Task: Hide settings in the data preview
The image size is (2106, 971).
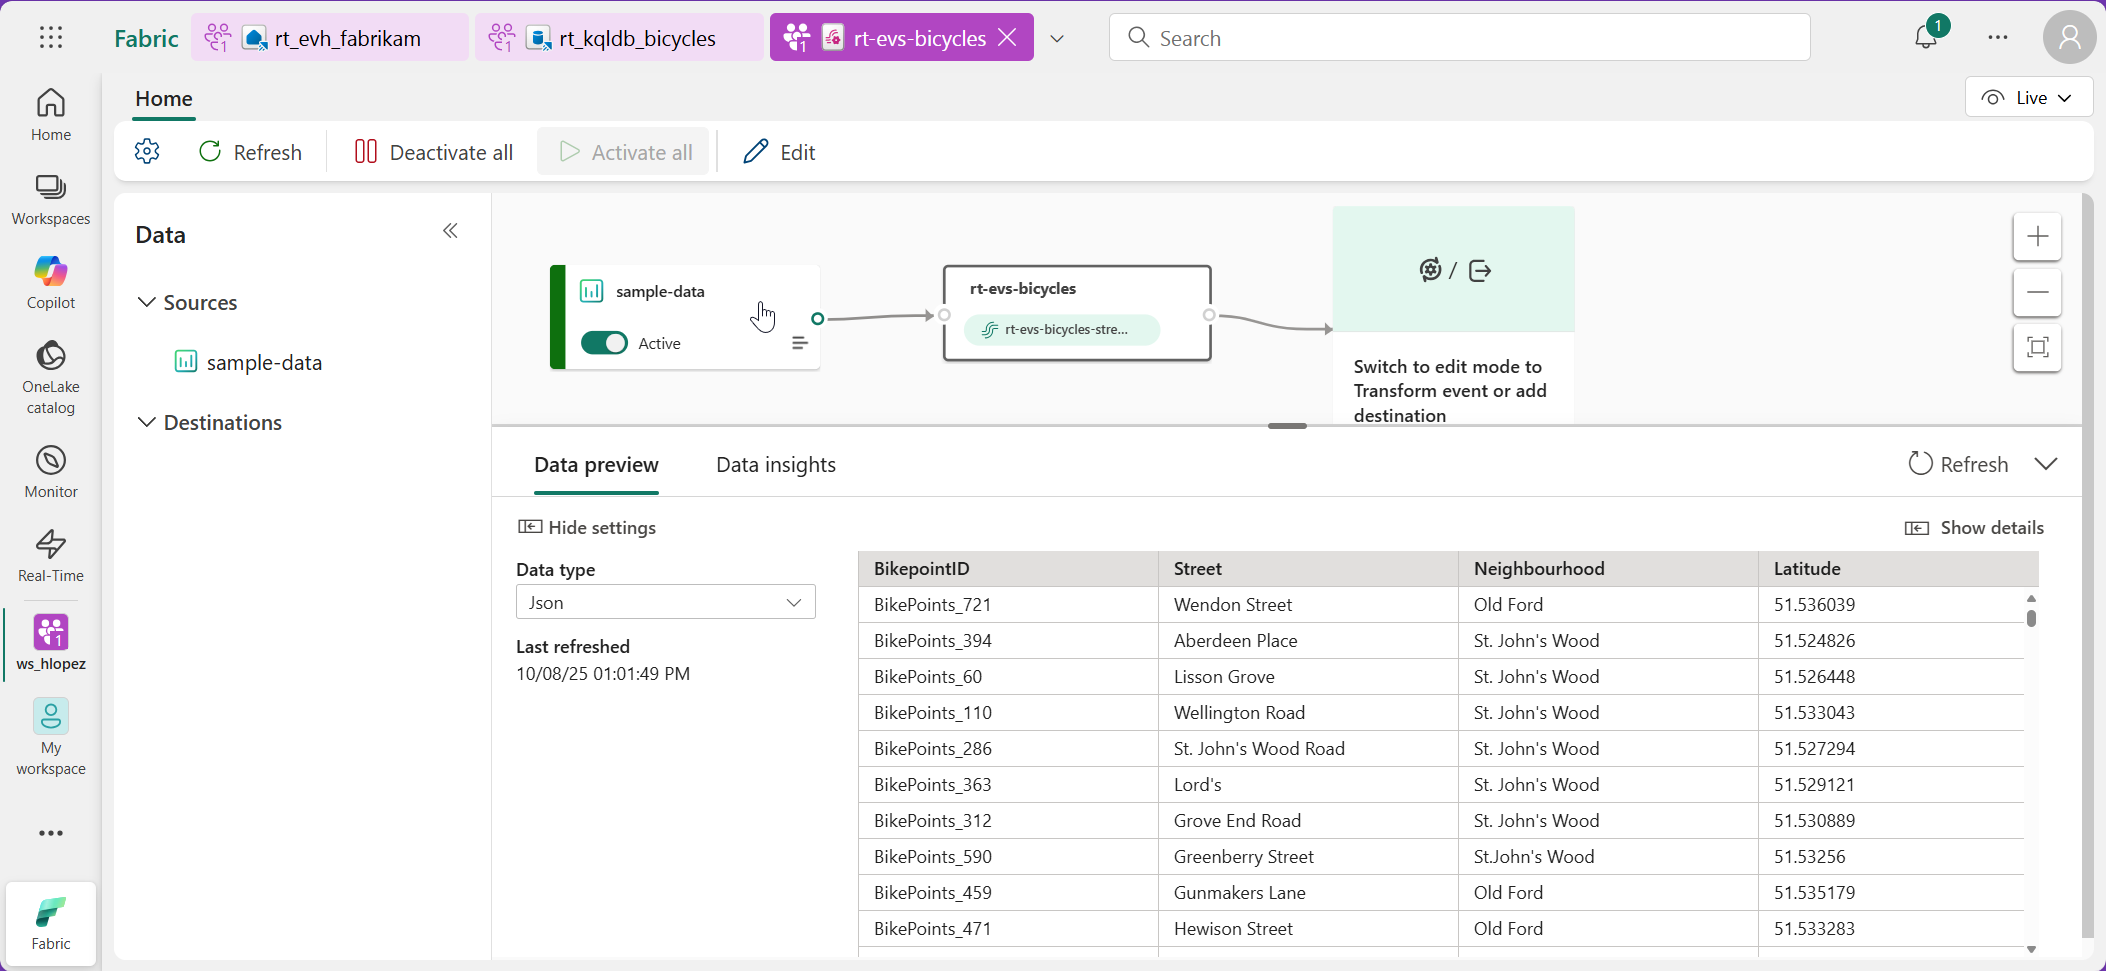Action: pyautogui.click(x=587, y=527)
